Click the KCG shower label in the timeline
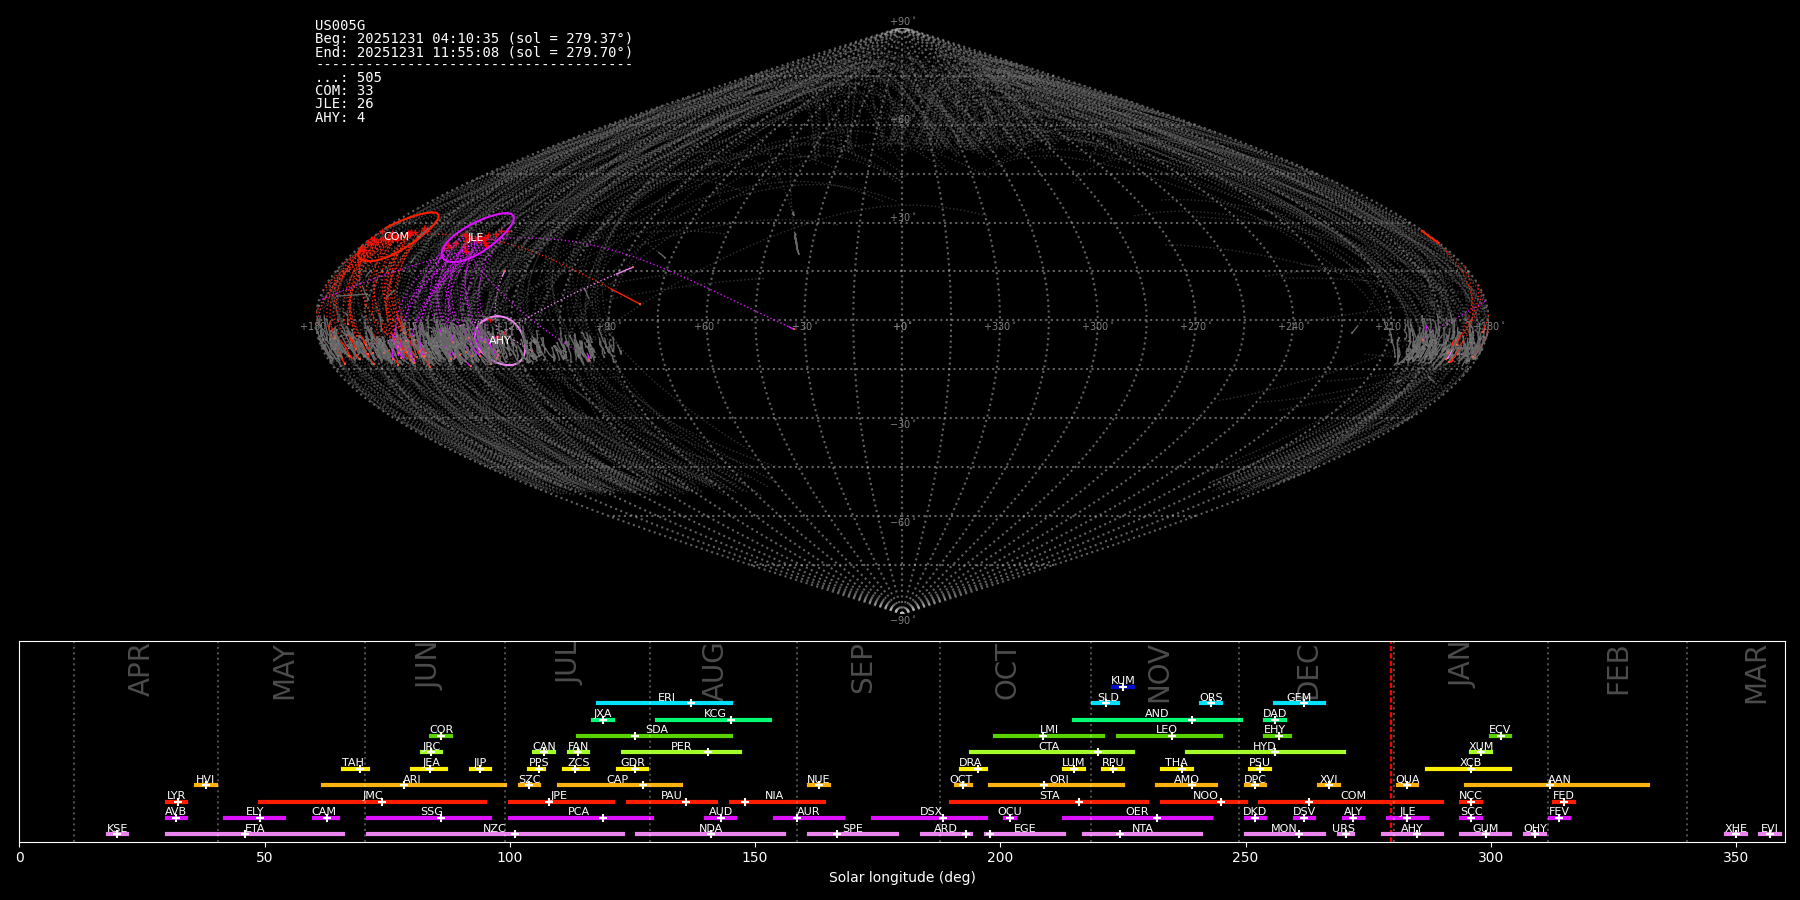Viewport: 1800px width, 900px height. [x=715, y=714]
